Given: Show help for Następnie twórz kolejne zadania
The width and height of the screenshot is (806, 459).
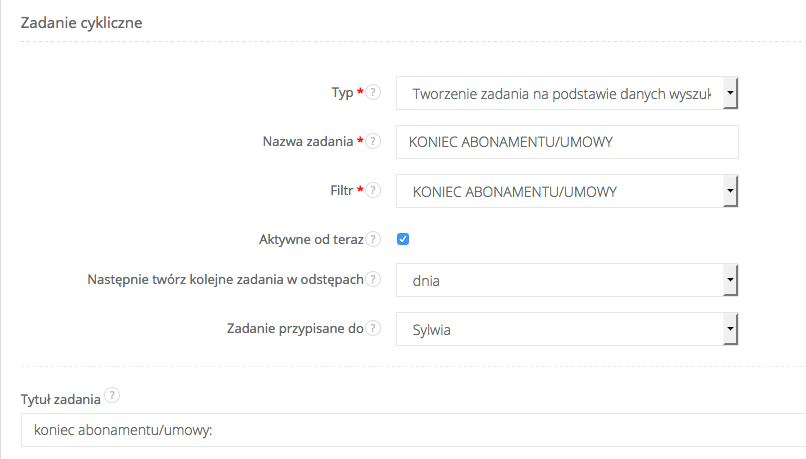Looking at the screenshot, I should pos(373,280).
